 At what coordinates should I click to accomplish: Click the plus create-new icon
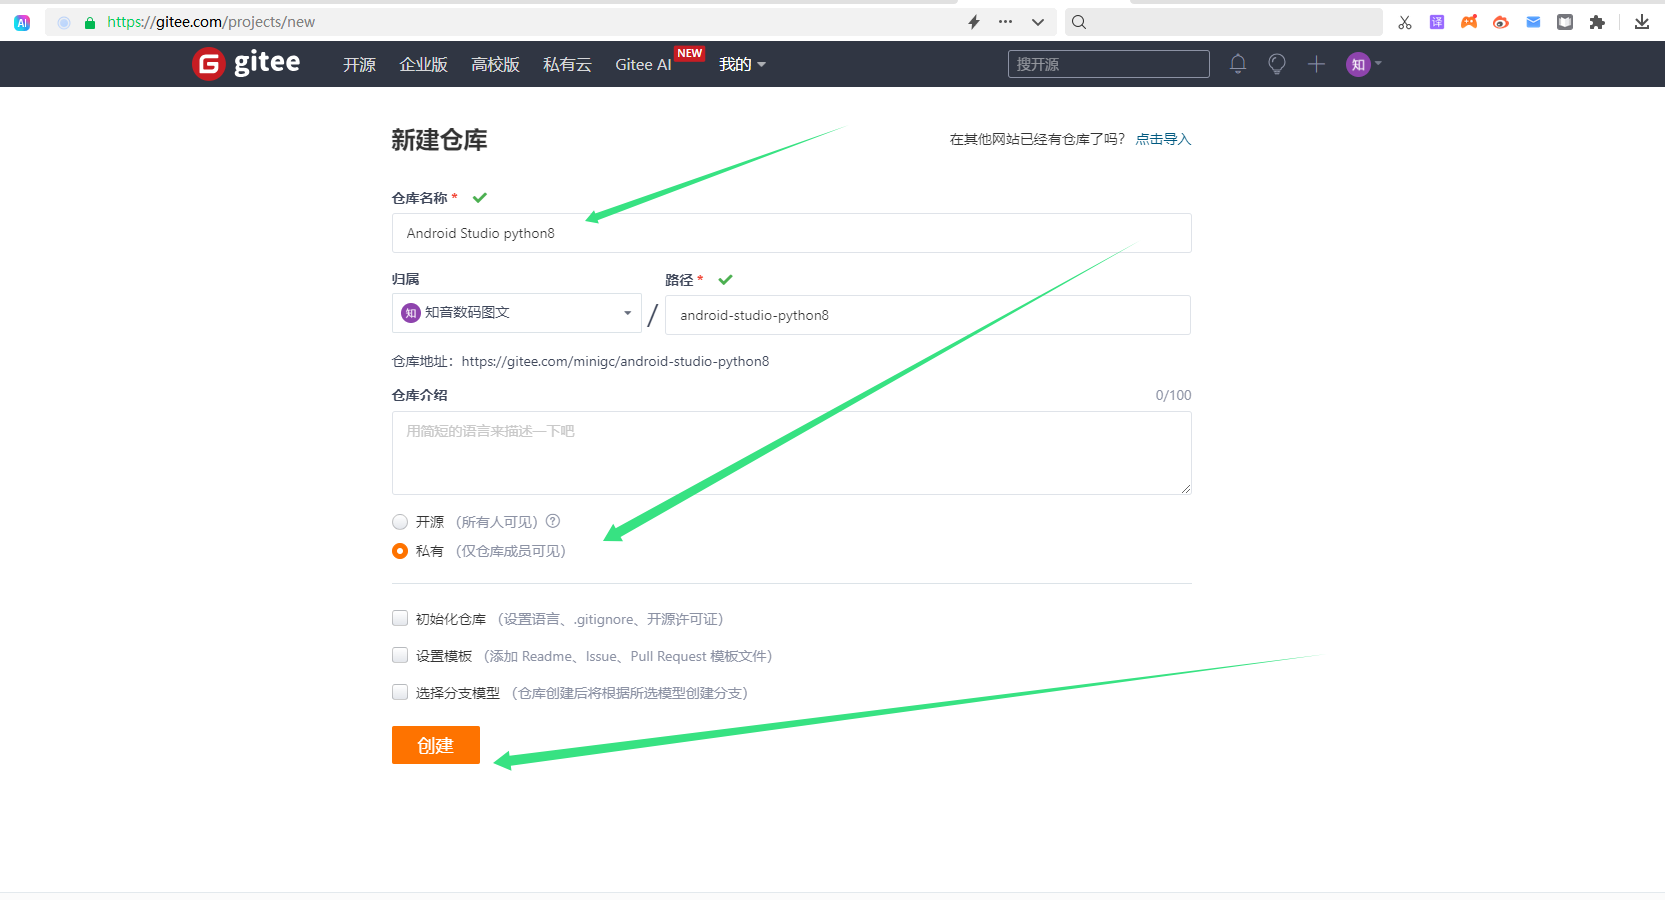pos(1316,64)
